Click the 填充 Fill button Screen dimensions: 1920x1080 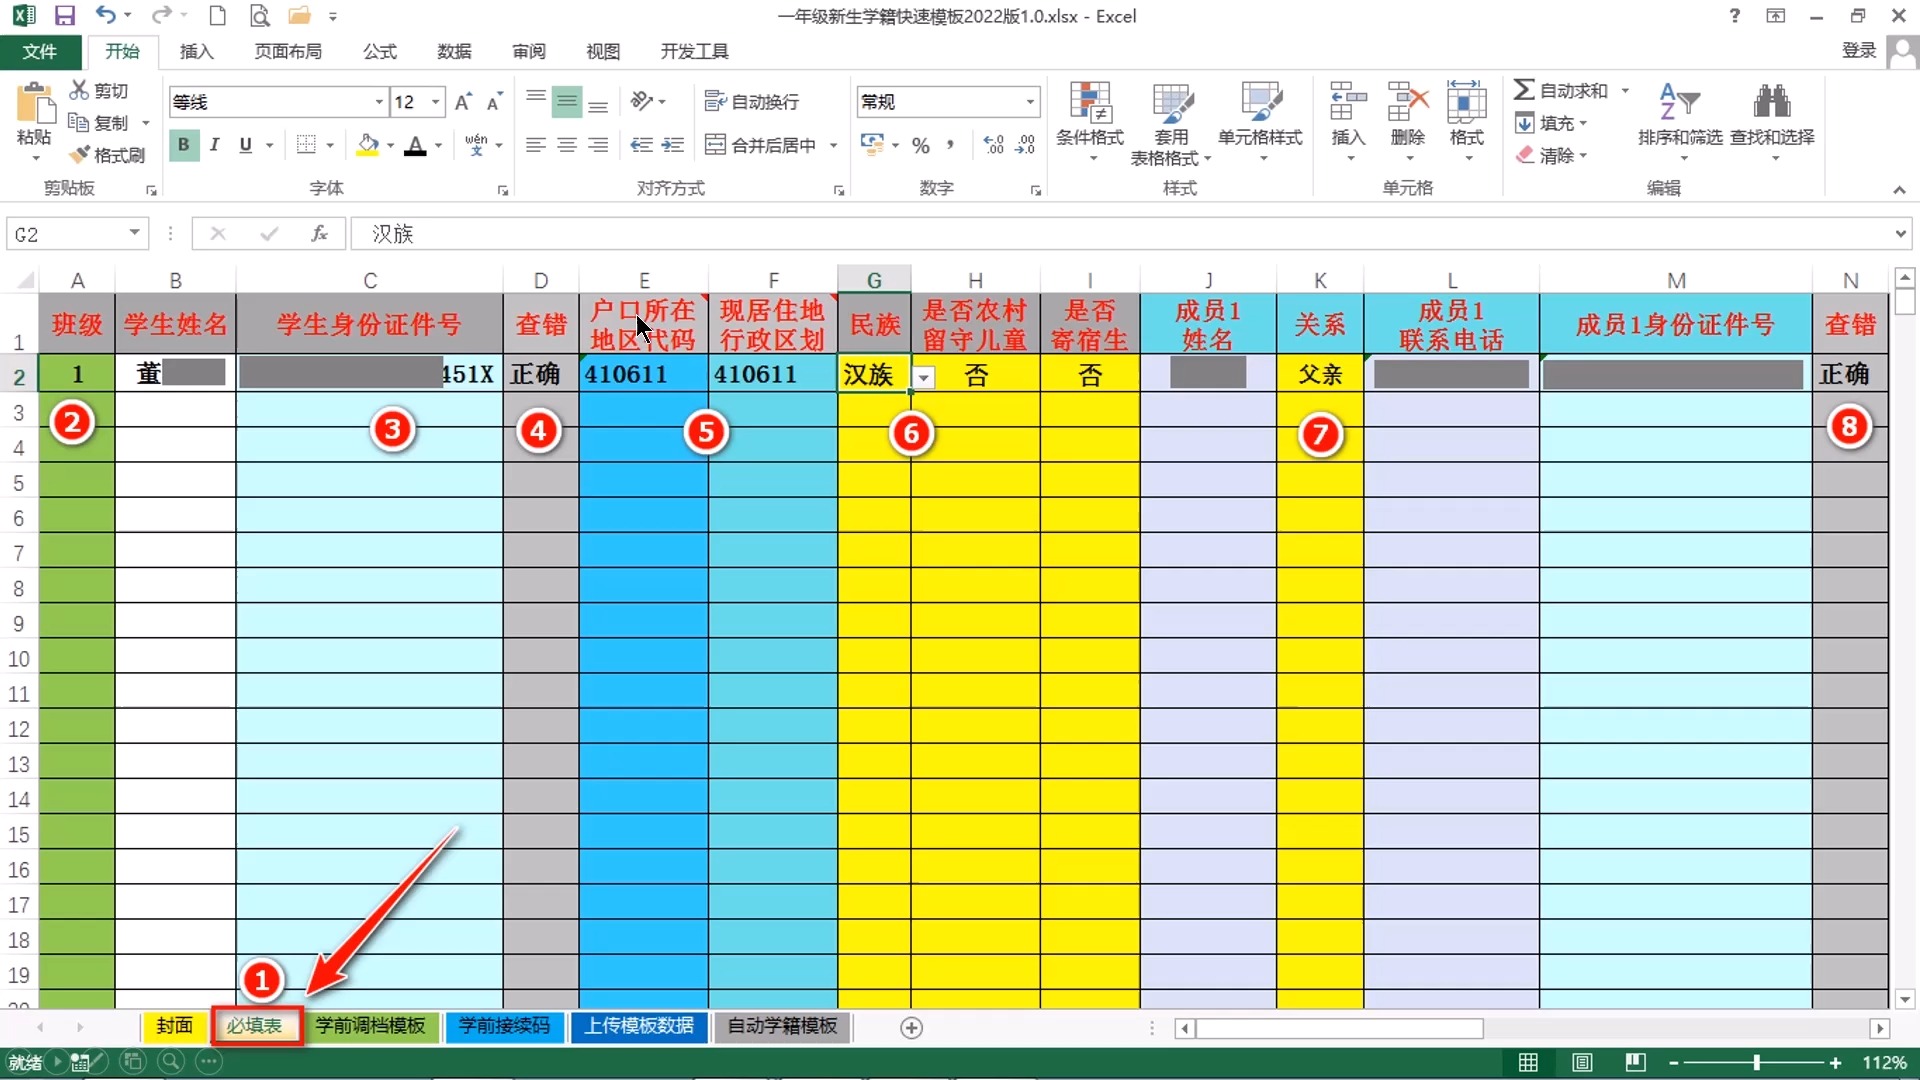point(1550,123)
